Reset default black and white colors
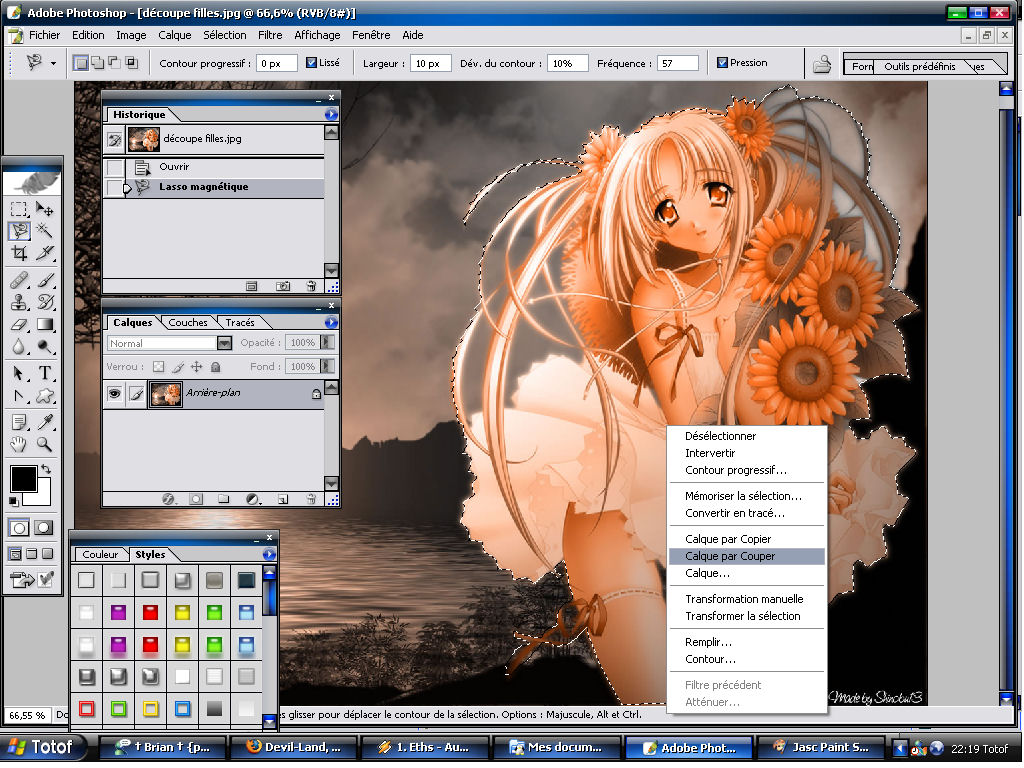 point(14,501)
